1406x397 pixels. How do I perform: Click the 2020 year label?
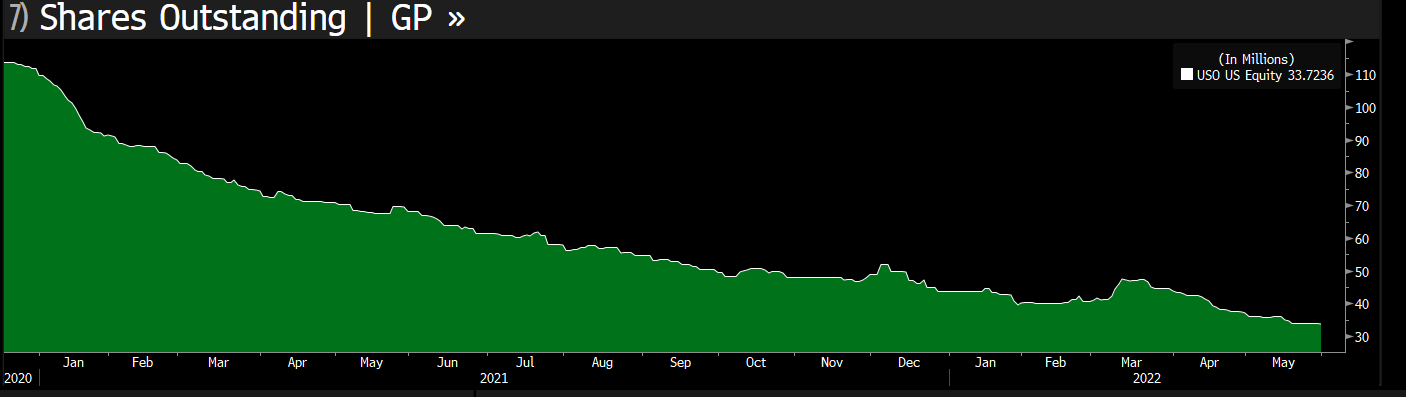[17, 379]
